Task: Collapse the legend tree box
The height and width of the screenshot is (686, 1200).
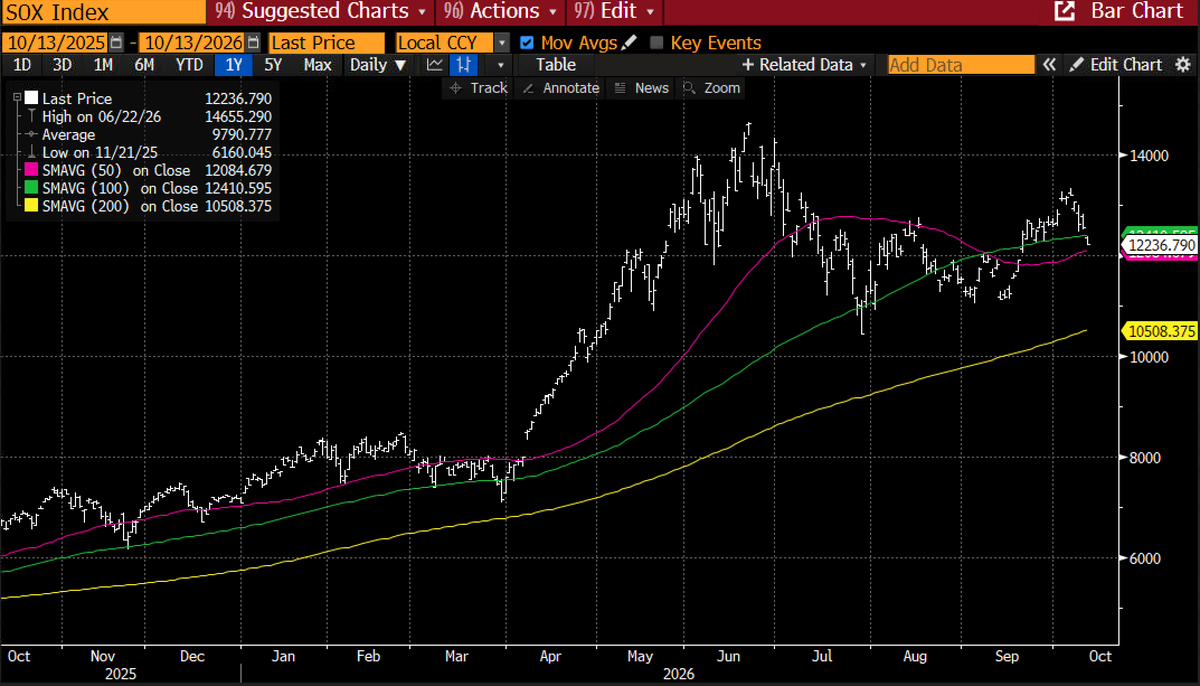Action: [x=18, y=98]
